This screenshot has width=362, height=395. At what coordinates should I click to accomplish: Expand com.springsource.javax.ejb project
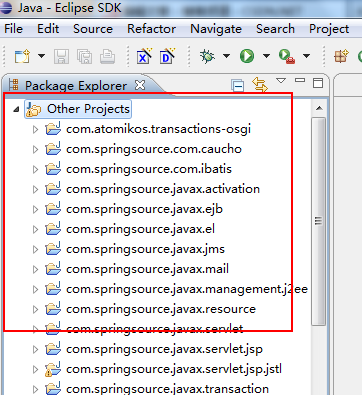[x=35, y=209]
